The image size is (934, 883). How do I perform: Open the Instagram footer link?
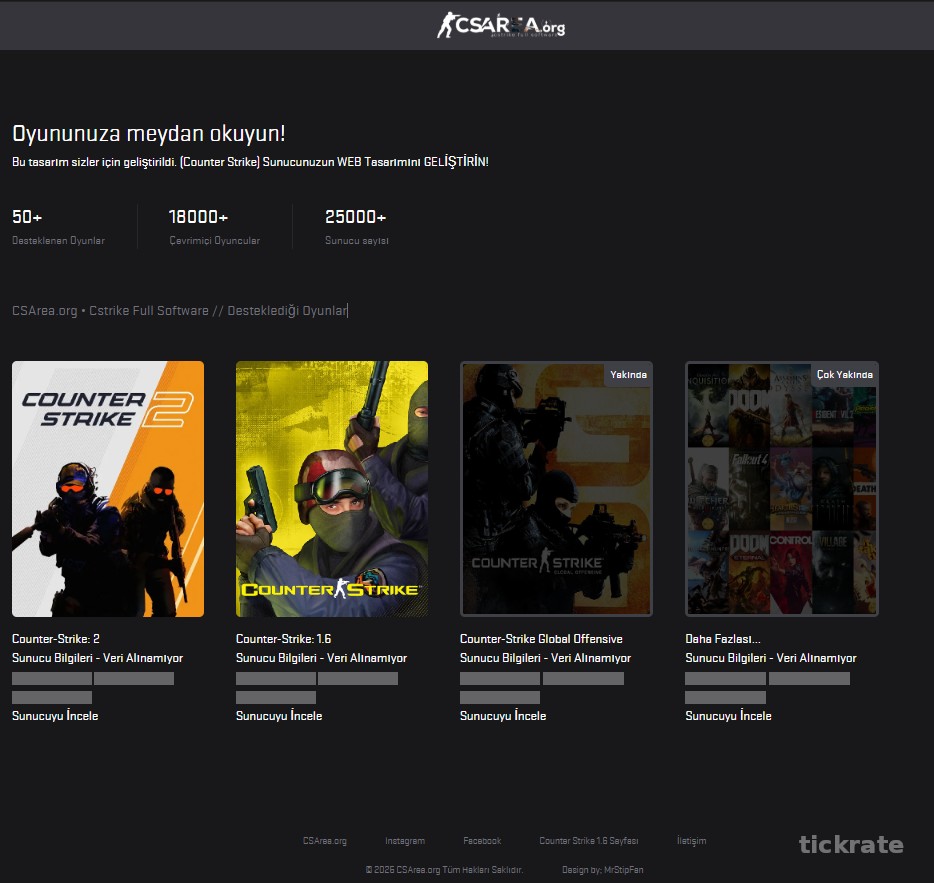pos(404,841)
